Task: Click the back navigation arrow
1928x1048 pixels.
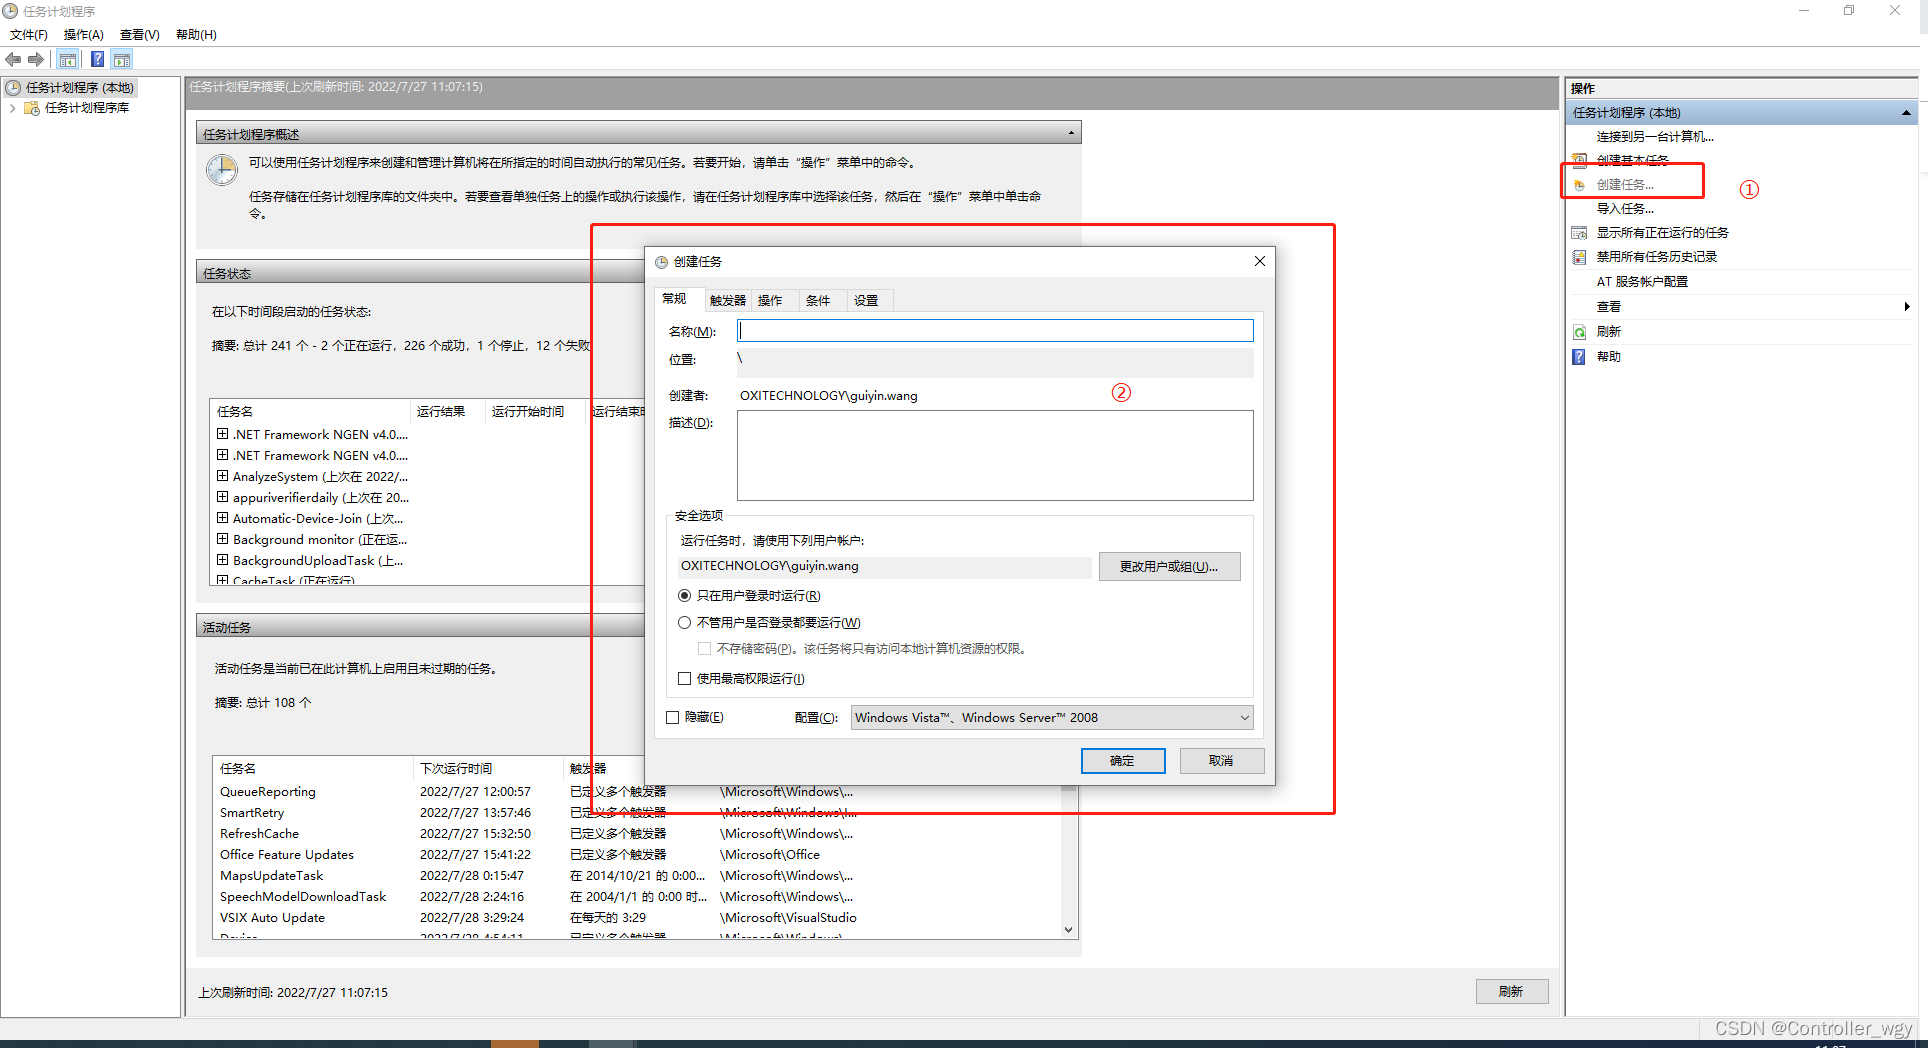Action: coord(13,59)
